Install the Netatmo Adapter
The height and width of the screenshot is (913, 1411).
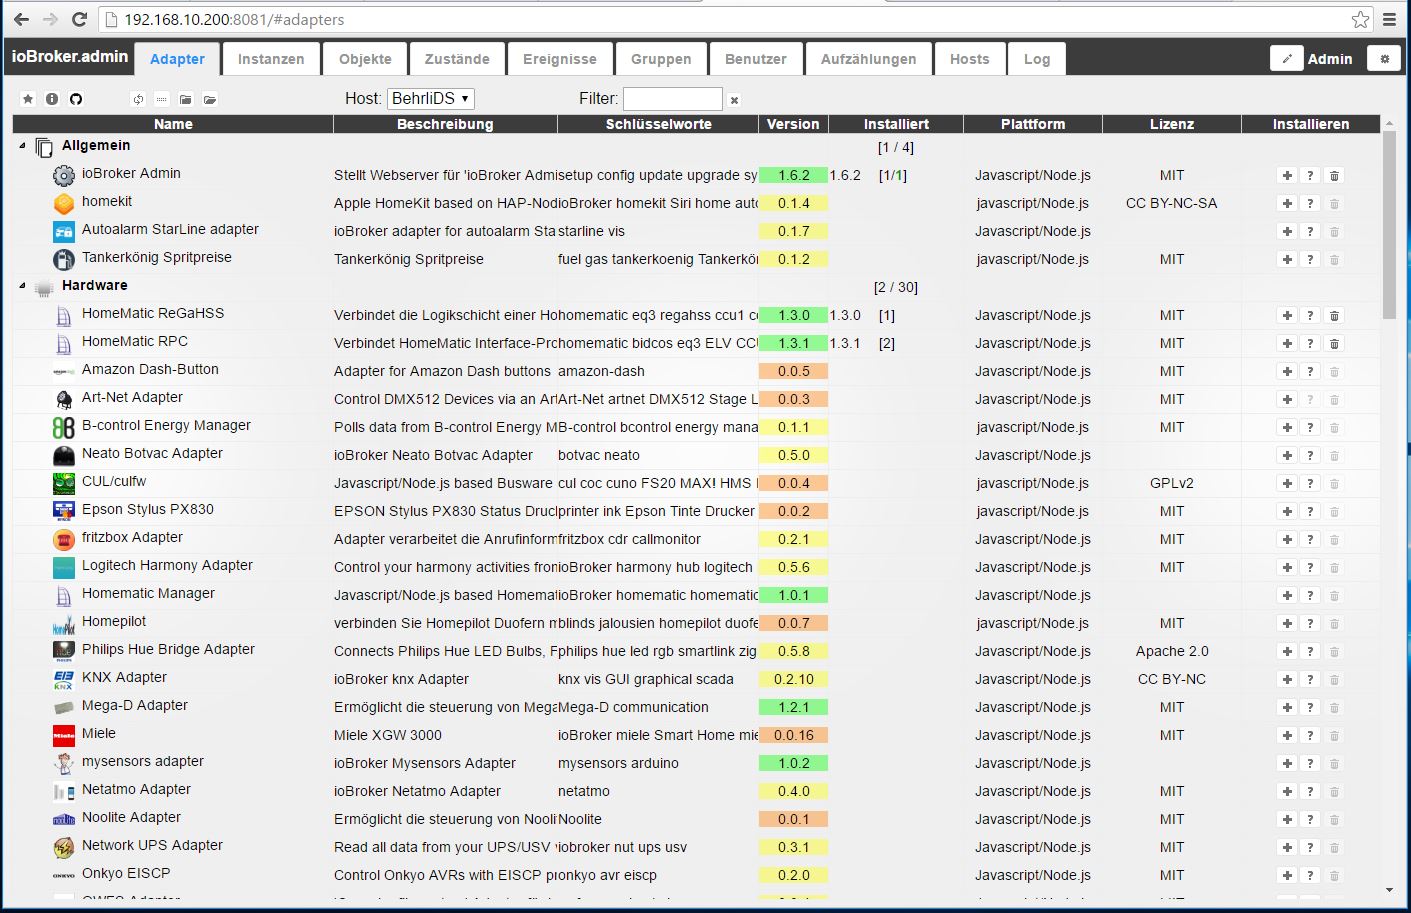[x=1287, y=791]
